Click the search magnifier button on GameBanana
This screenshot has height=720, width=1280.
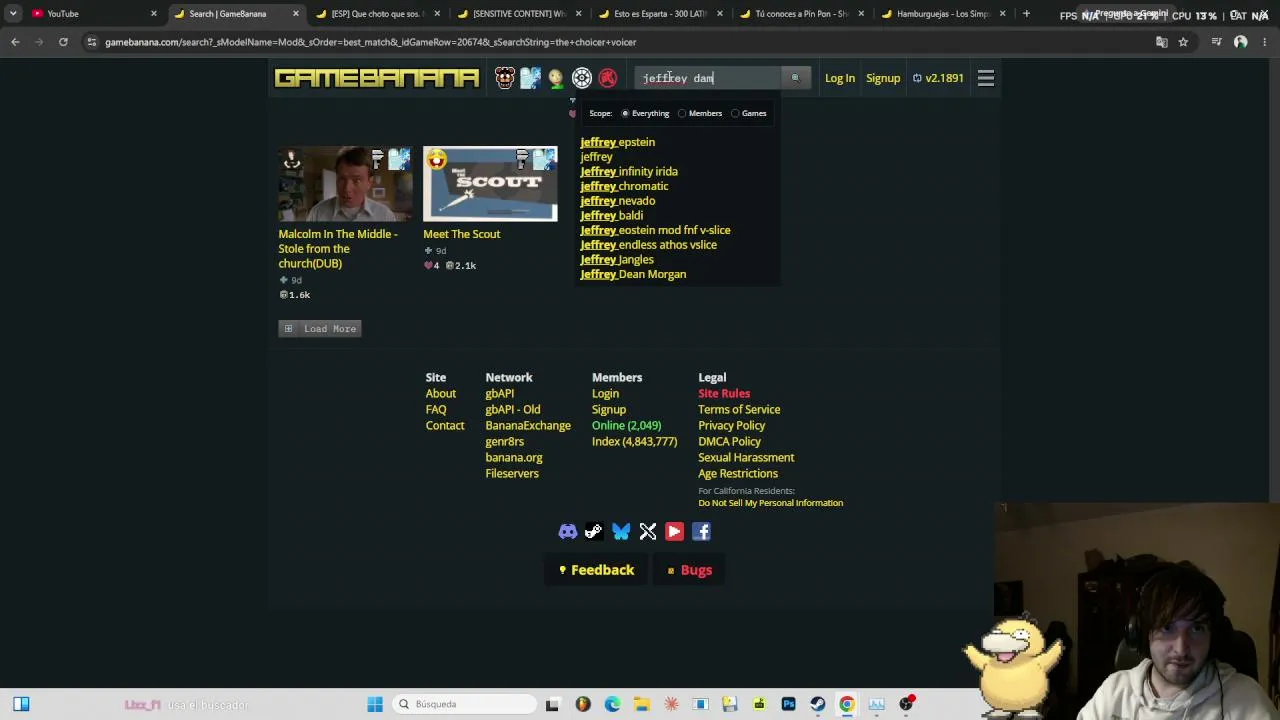[x=796, y=78]
